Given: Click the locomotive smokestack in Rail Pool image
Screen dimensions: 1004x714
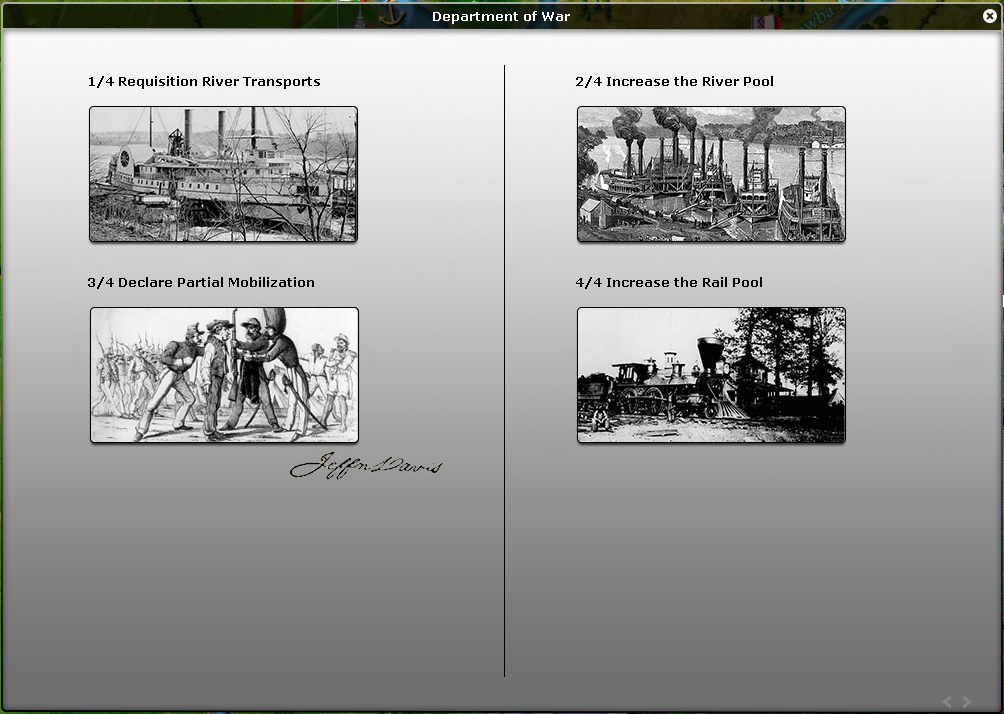Looking at the screenshot, I should (710, 356).
